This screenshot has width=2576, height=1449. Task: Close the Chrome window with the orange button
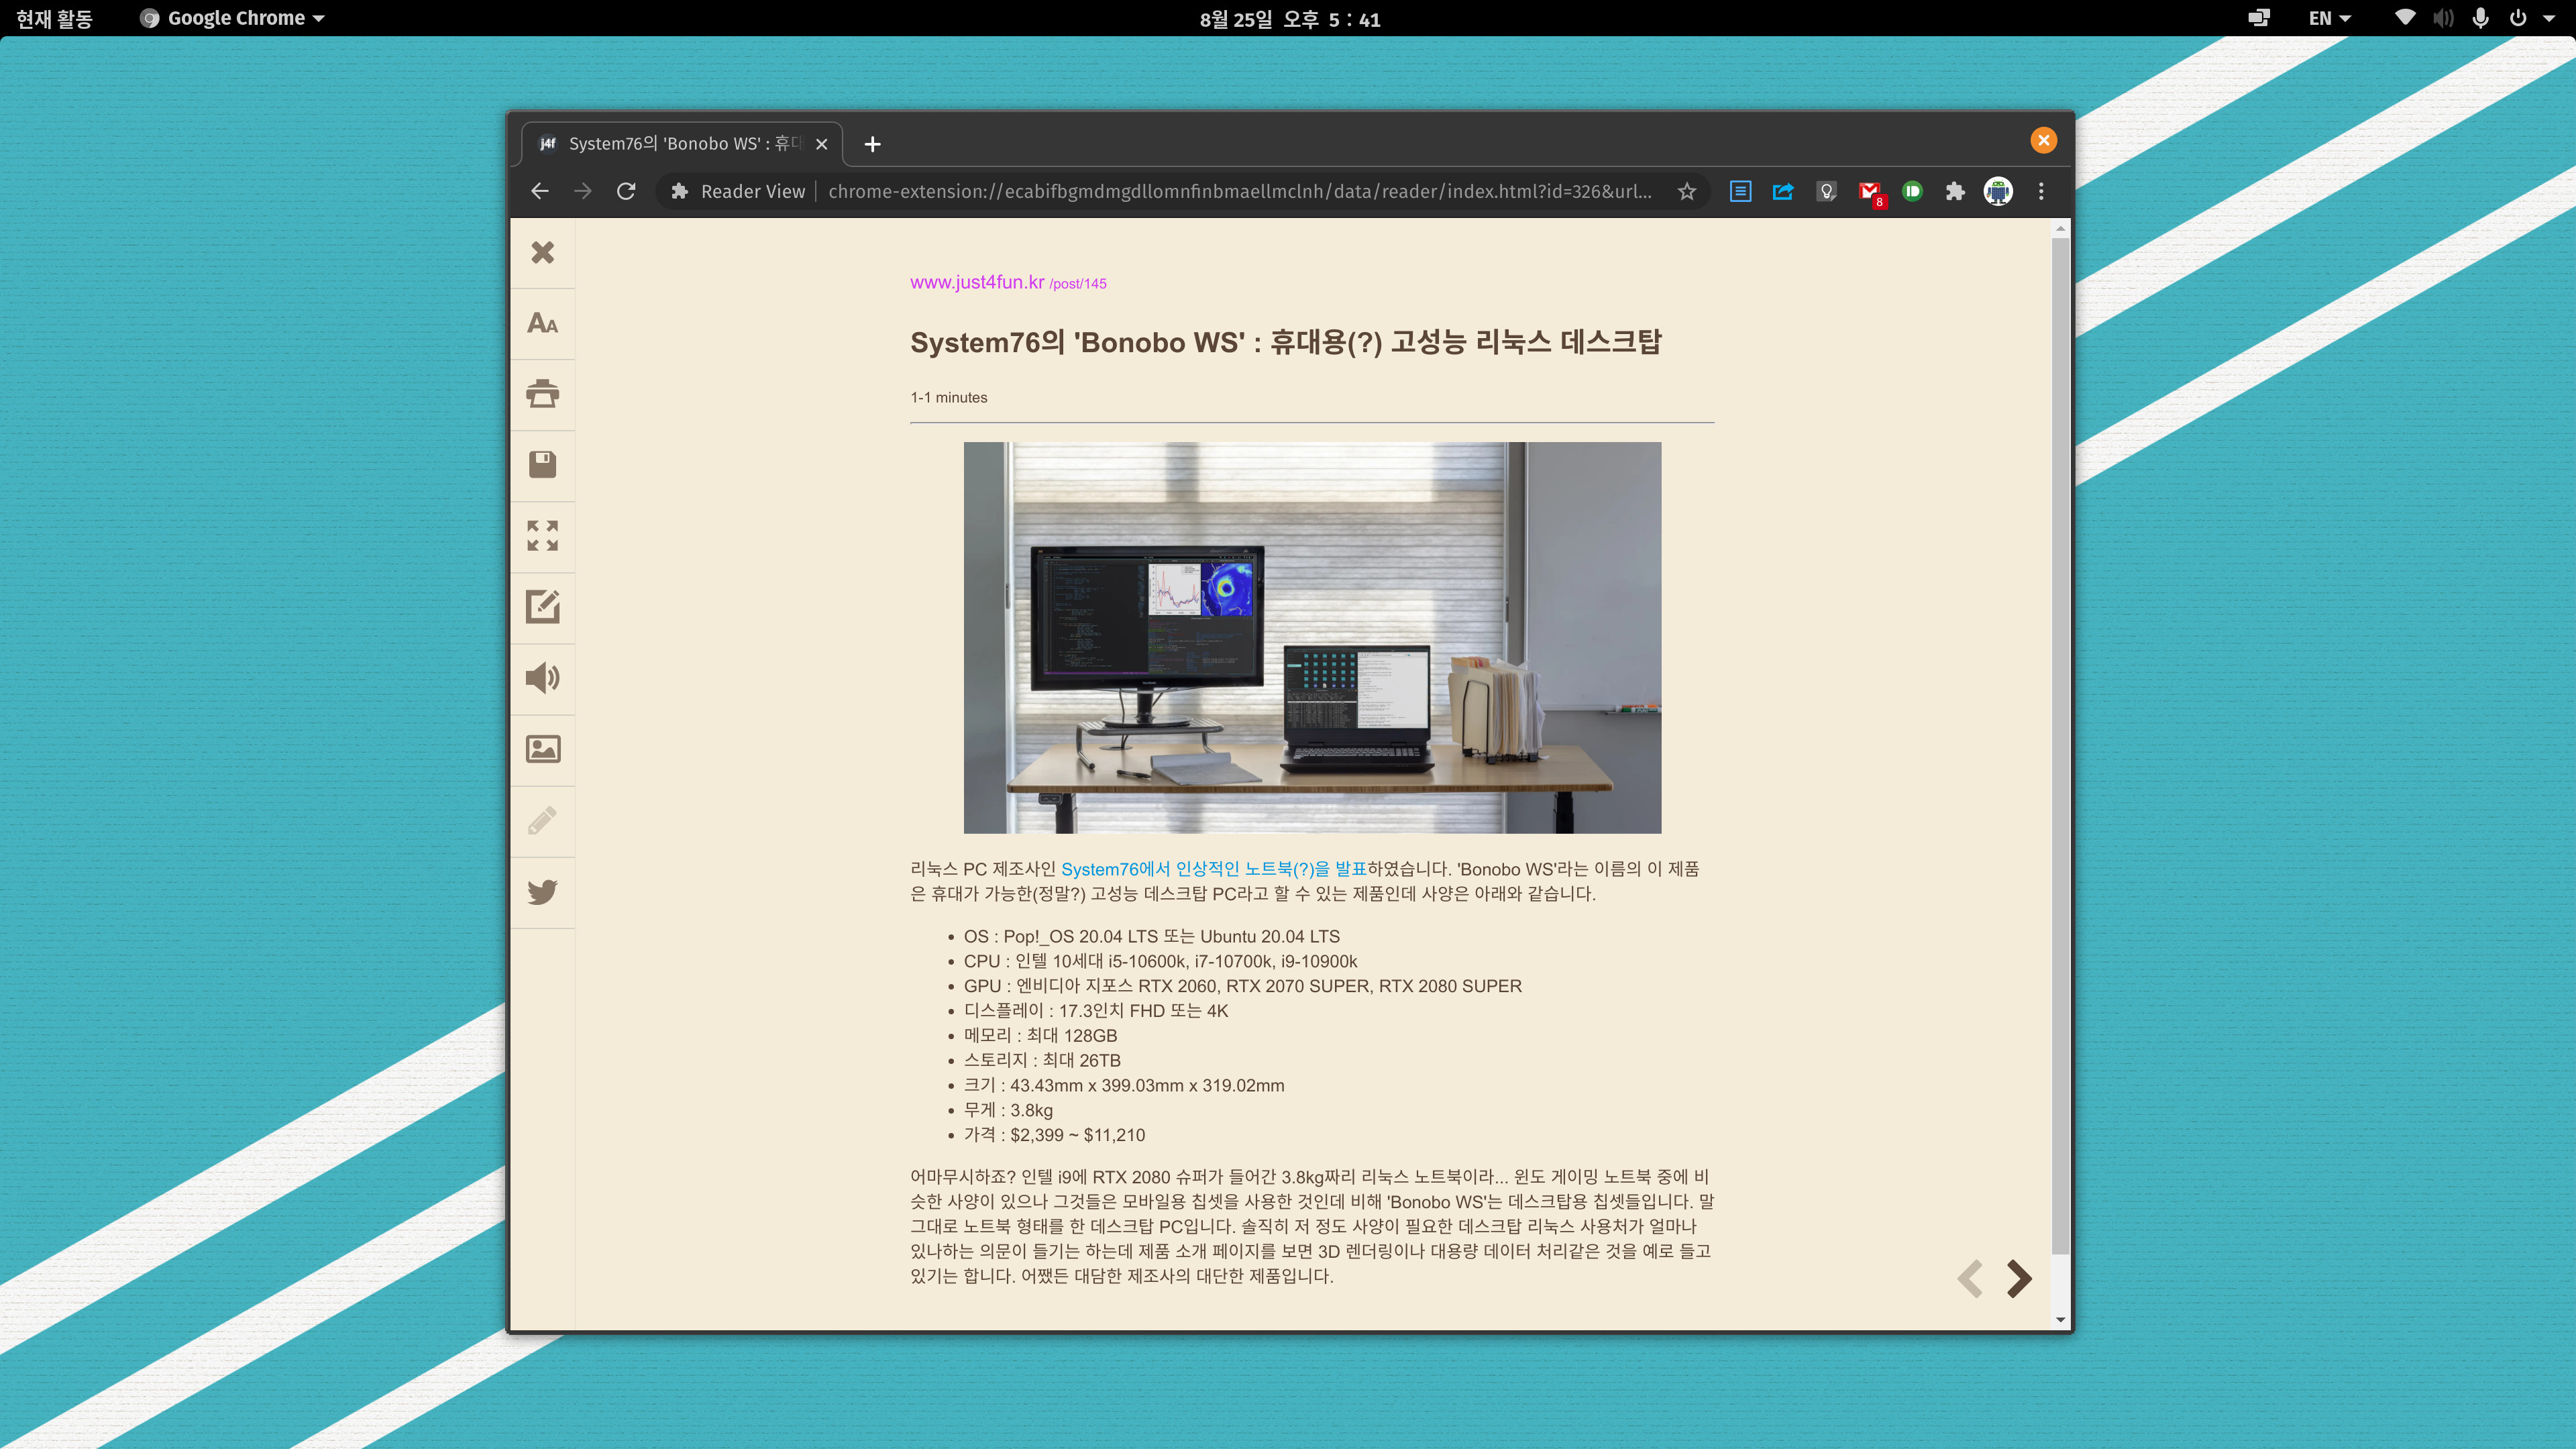click(2043, 140)
